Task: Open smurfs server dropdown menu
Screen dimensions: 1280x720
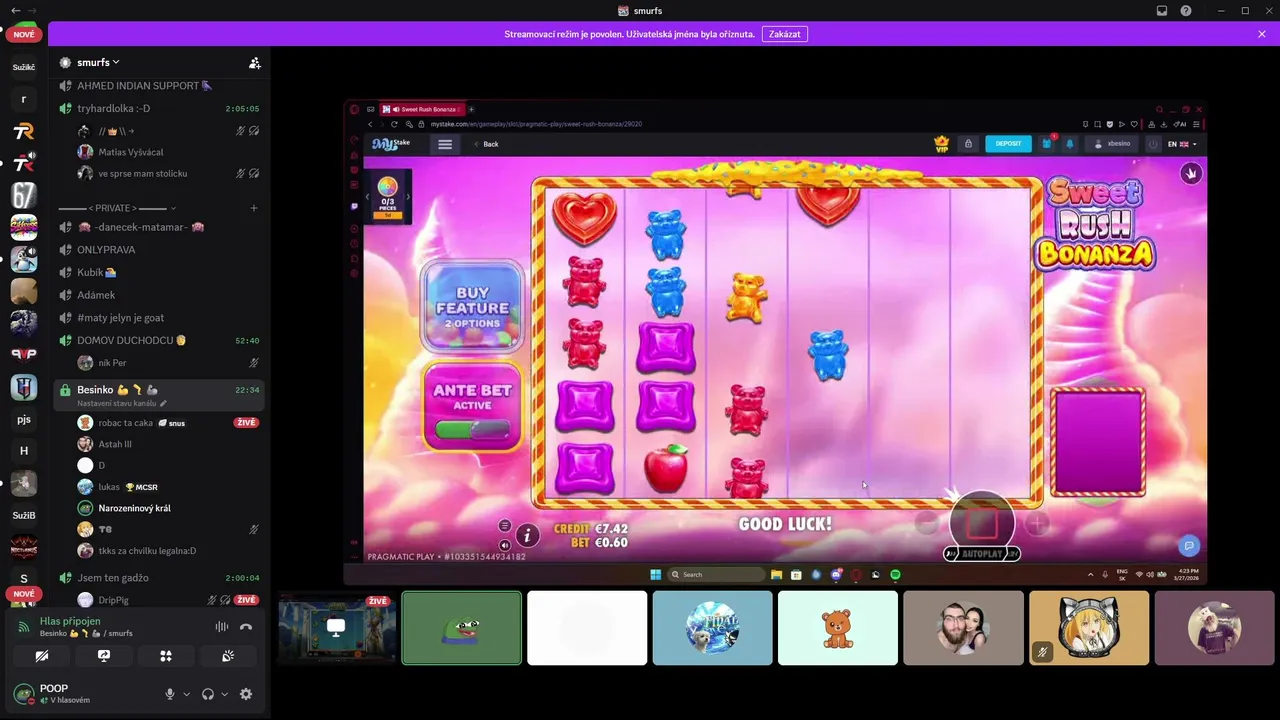Action: click(x=98, y=62)
